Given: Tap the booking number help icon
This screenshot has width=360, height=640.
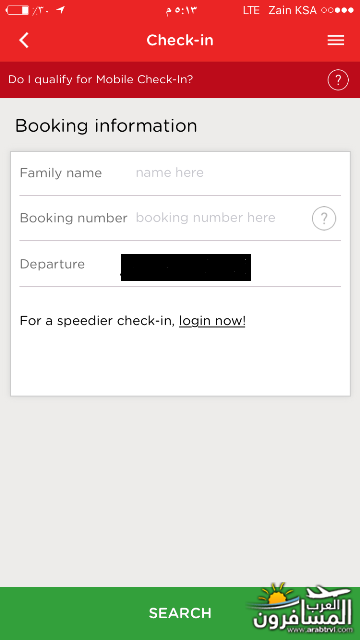Looking at the screenshot, I should 324,219.
